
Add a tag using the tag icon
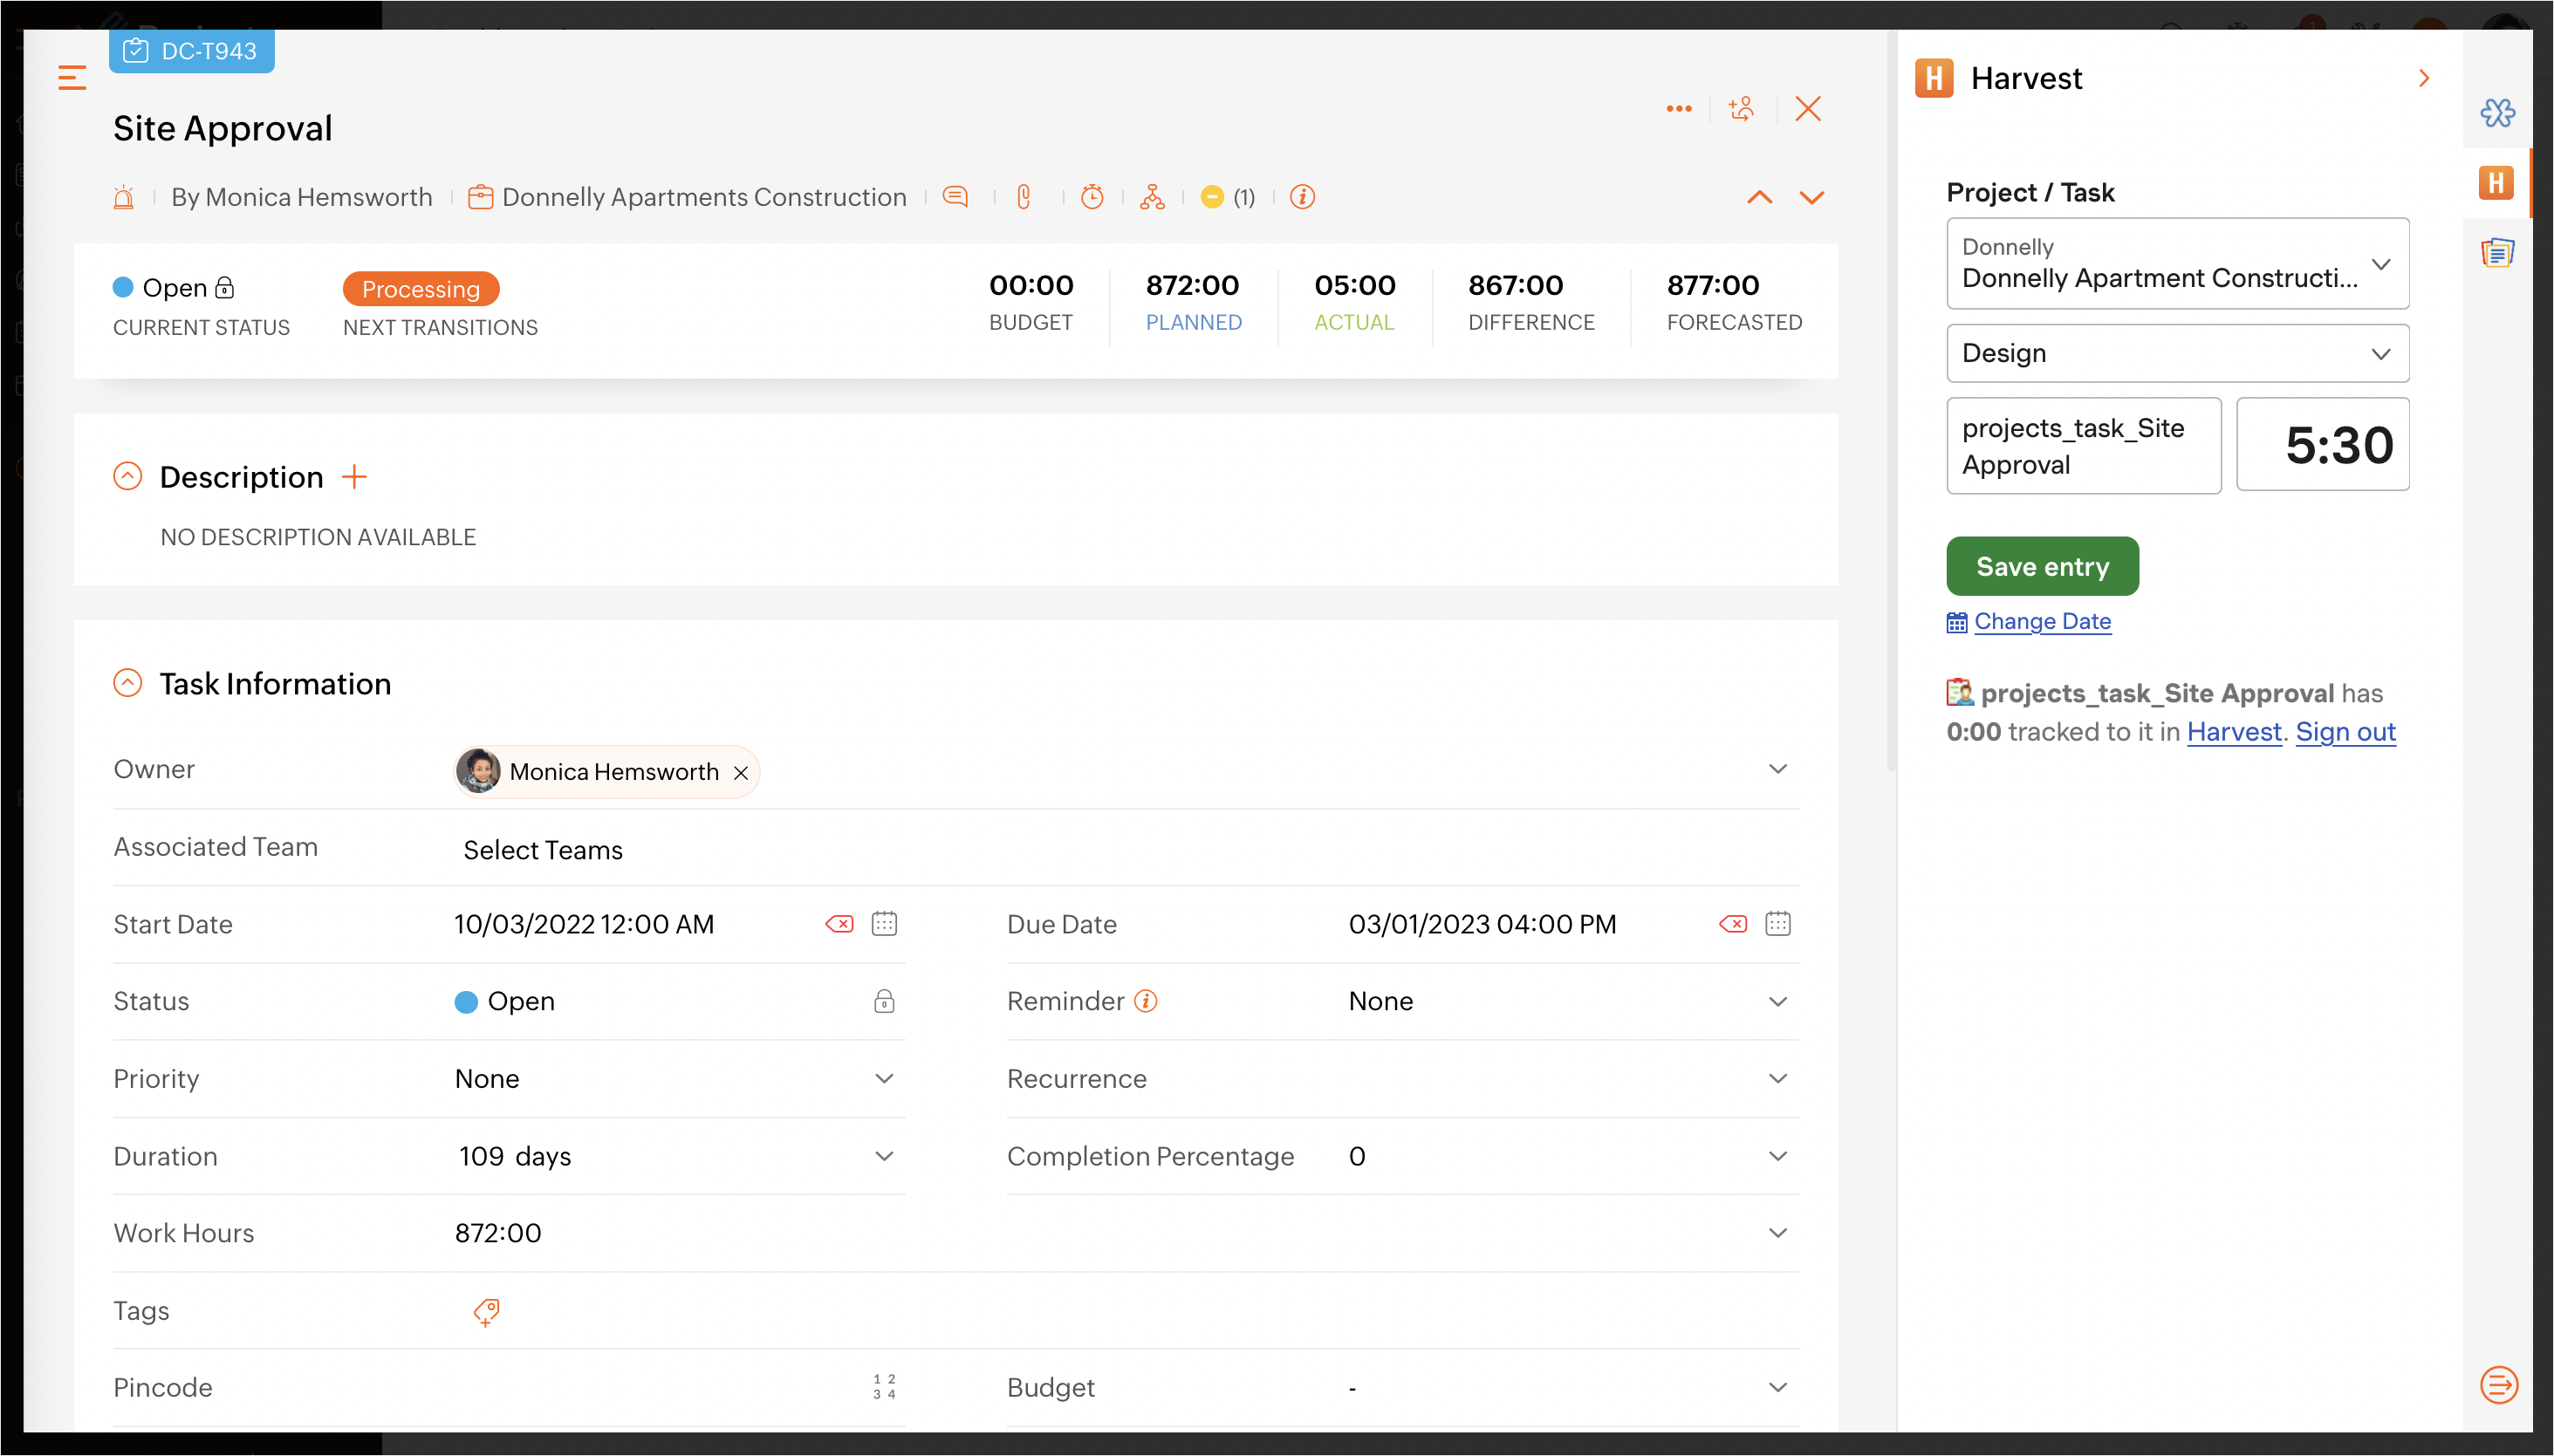coord(487,1311)
